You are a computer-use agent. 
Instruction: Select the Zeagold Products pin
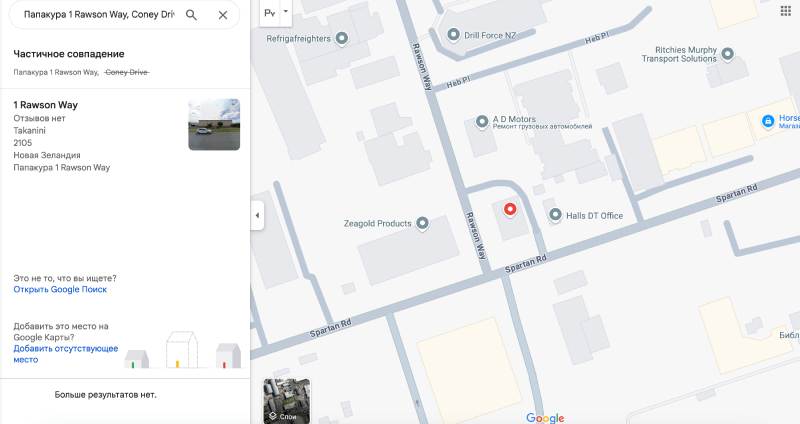click(422, 223)
